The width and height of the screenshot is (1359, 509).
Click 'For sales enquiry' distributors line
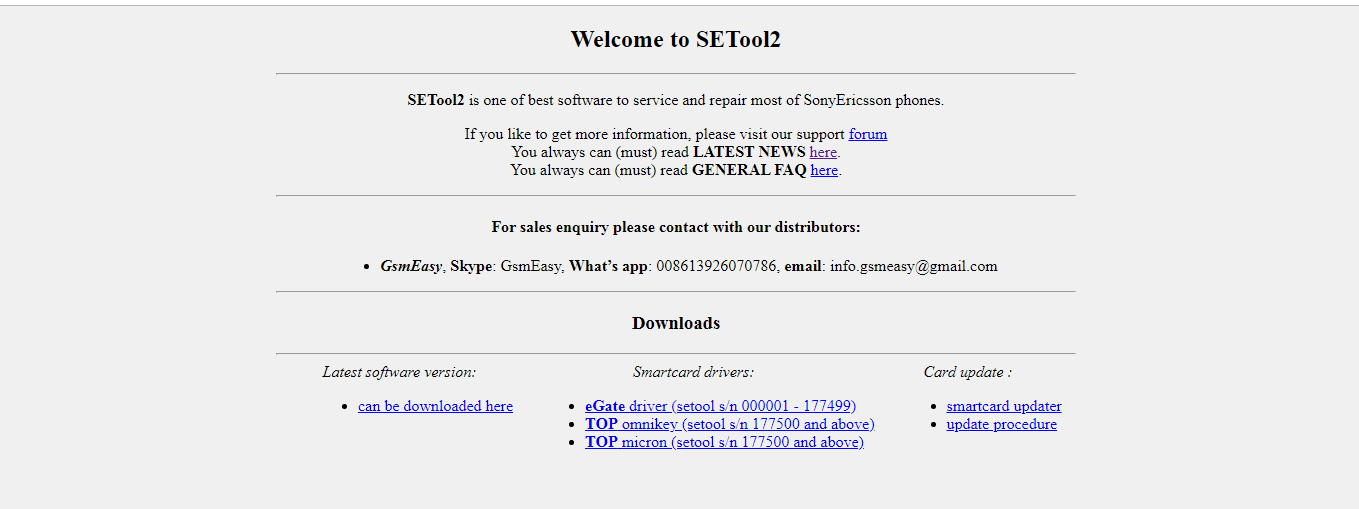(x=676, y=227)
